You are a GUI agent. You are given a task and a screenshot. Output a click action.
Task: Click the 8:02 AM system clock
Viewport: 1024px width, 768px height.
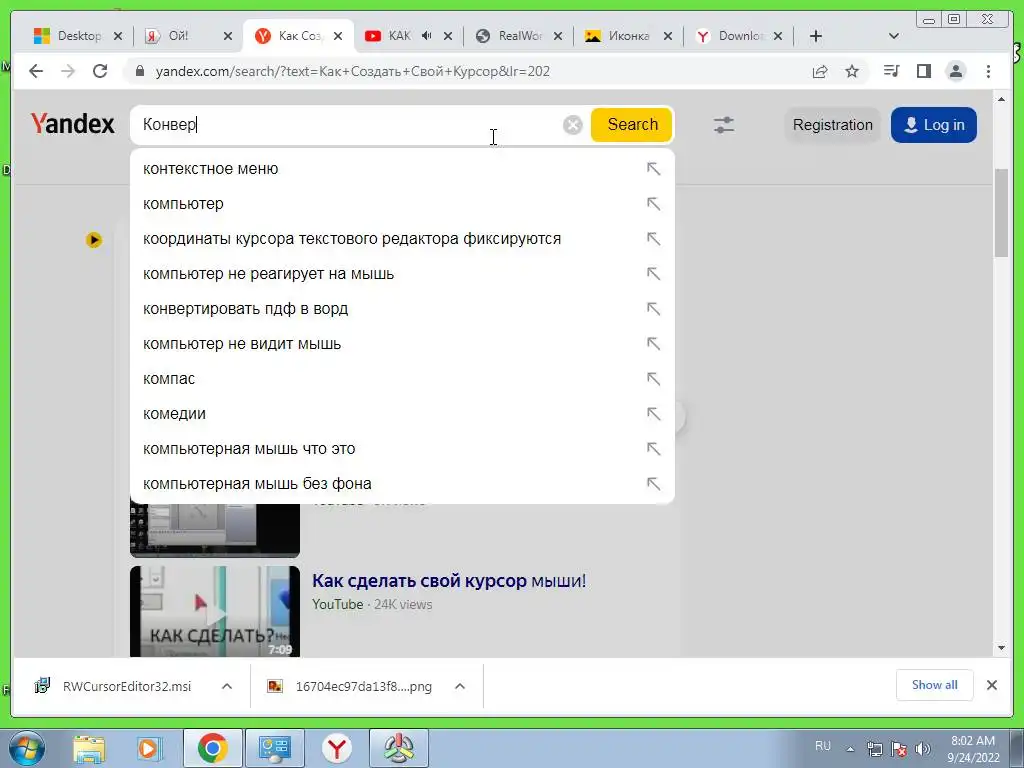point(972,741)
